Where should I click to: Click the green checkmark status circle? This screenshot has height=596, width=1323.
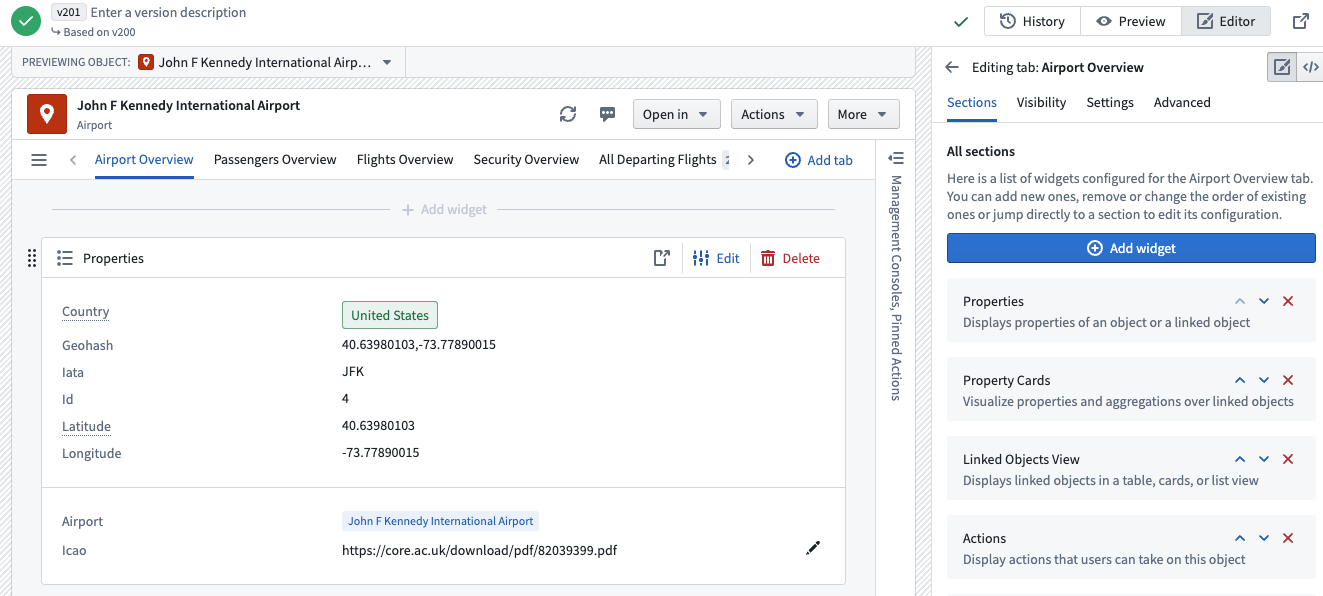(26, 21)
